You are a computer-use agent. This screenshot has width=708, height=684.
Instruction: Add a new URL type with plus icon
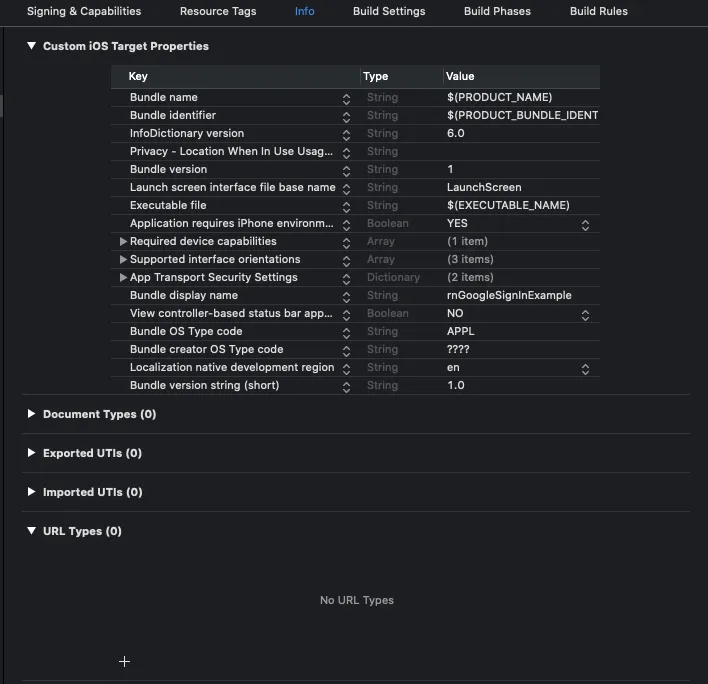[x=124, y=661]
